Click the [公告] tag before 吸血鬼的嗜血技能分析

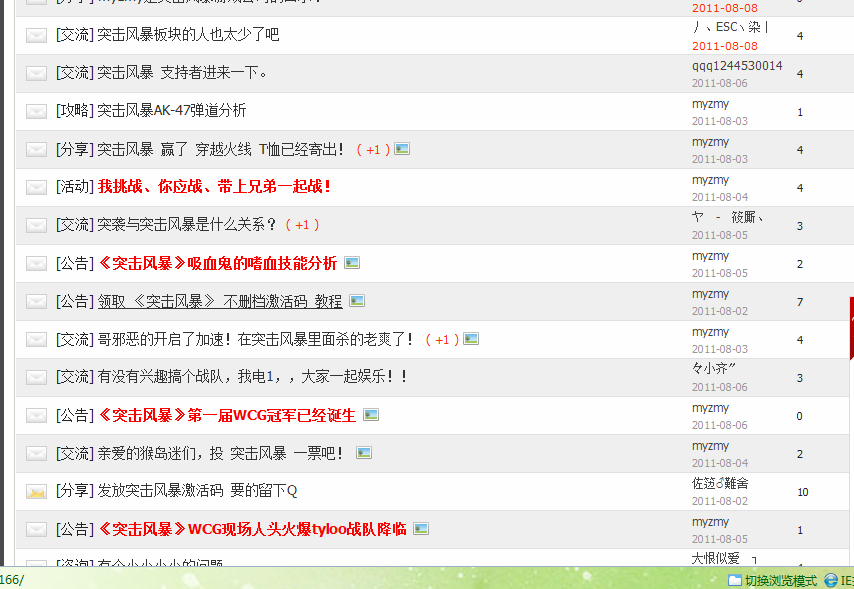coord(75,263)
